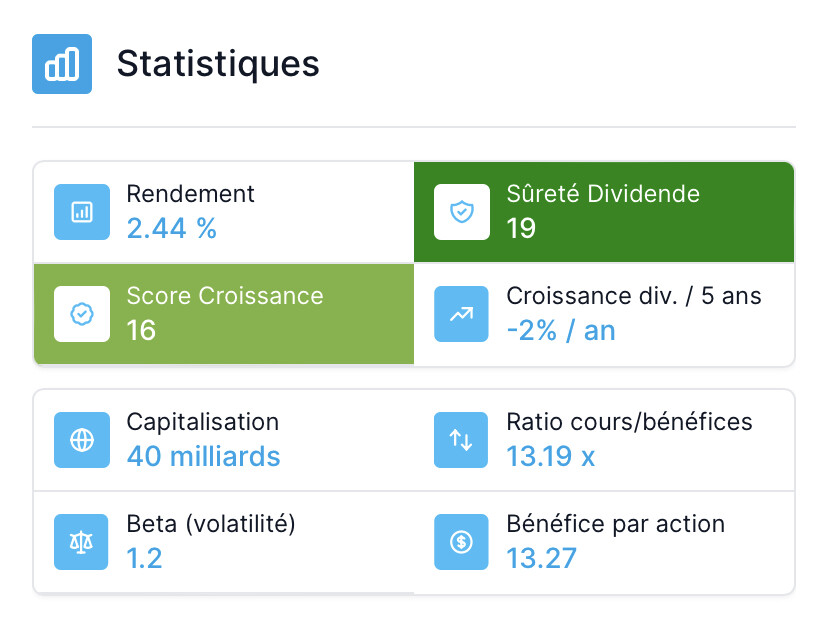Click the 40 milliards capitalisation value
The width and height of the screenshot is (828, 632).
click(x=203, y=457)
